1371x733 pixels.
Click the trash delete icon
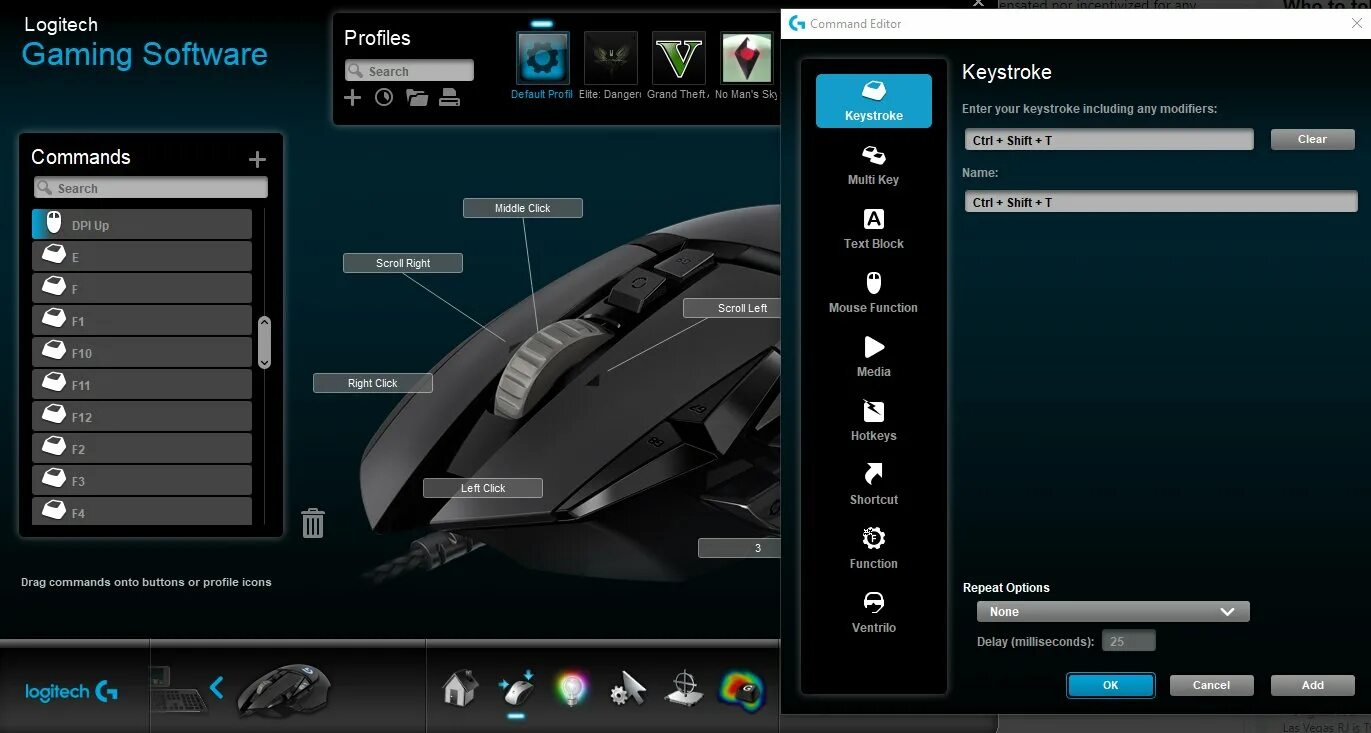pyautogui.click(x=313, y=523)
